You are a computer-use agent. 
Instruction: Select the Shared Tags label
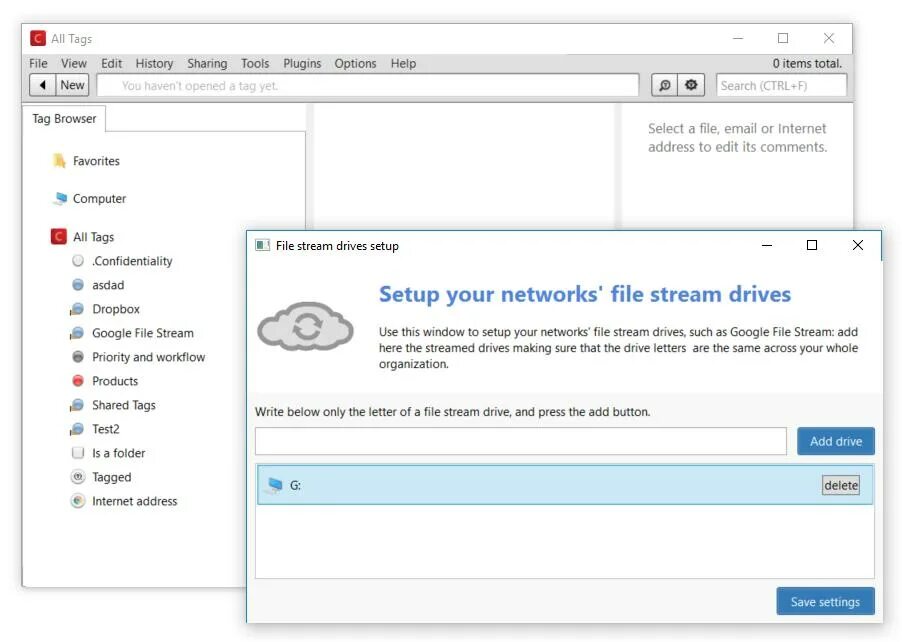[124, 405]
